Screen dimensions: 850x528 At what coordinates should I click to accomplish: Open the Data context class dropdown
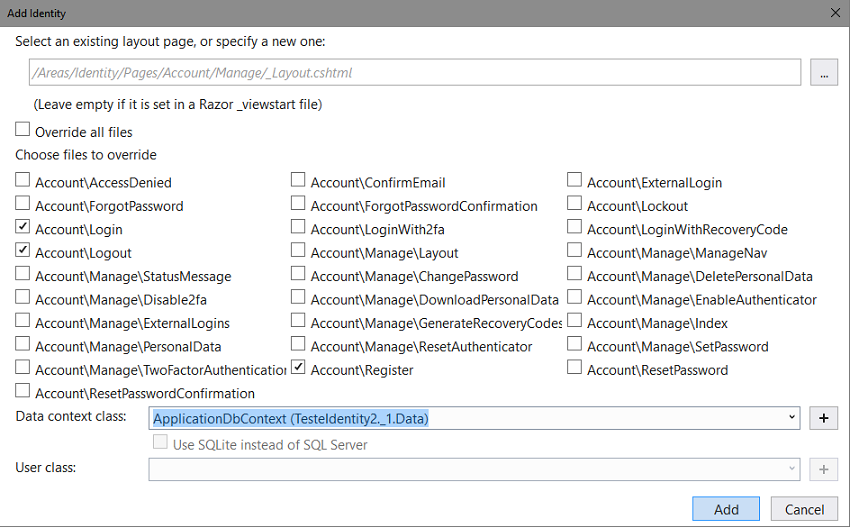pyautogui.click(x=791, y=418)
